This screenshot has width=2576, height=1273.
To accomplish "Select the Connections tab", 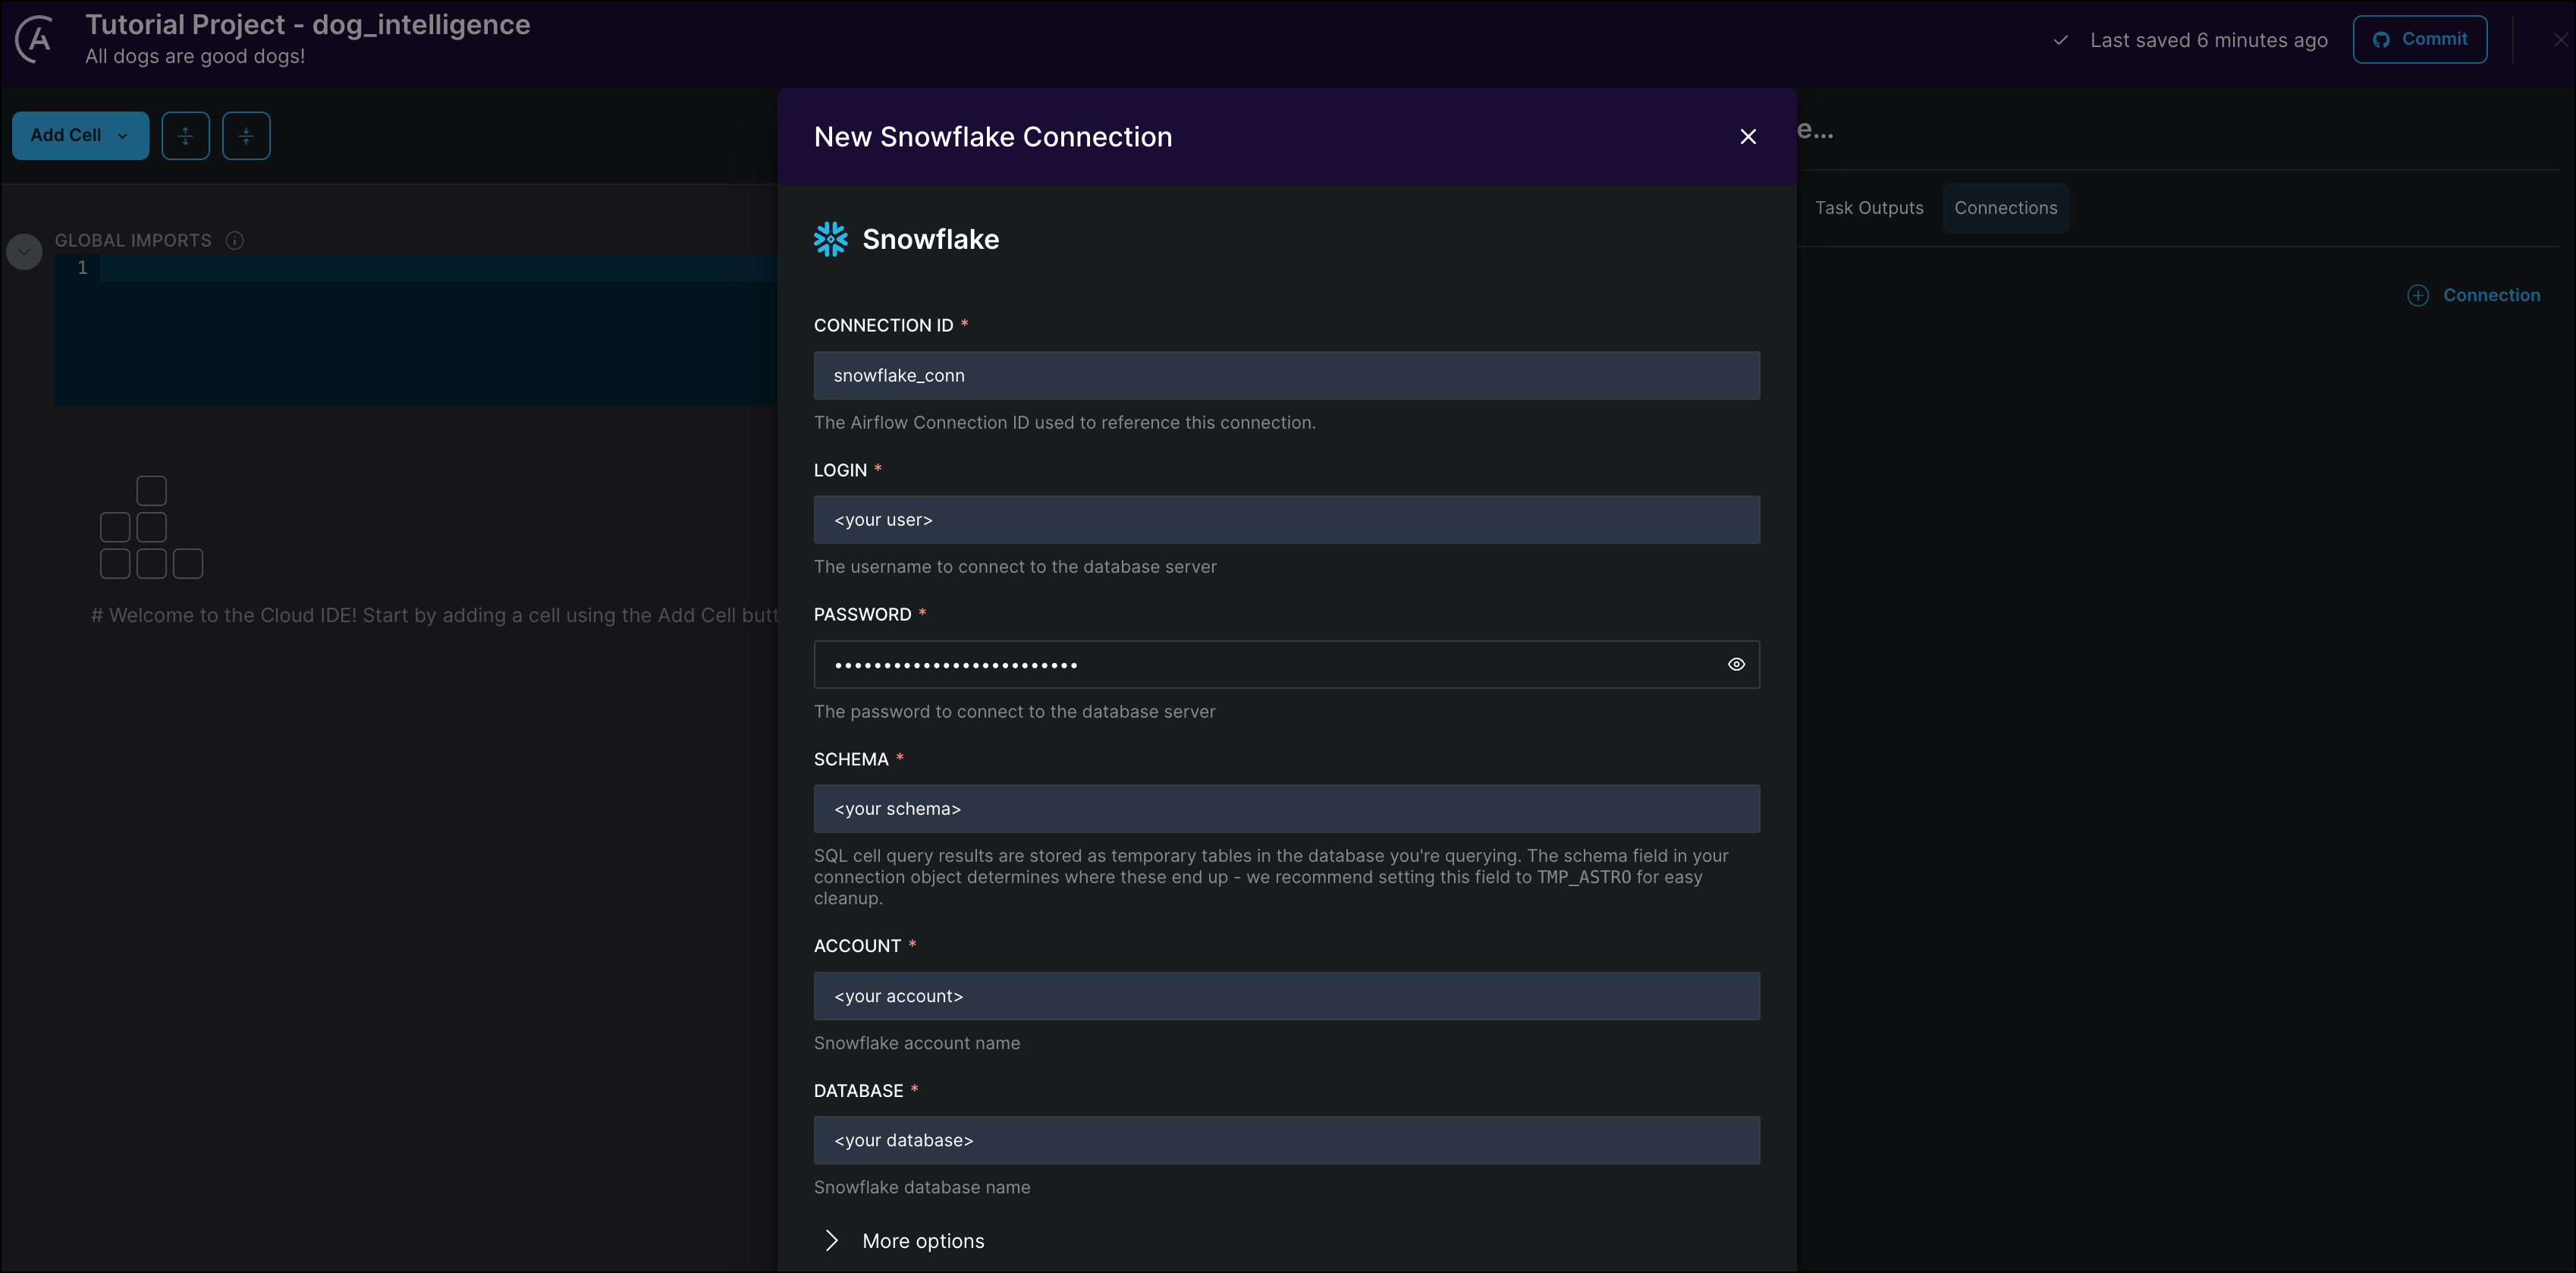I will pyautogui.click(x=2006, y=207).
